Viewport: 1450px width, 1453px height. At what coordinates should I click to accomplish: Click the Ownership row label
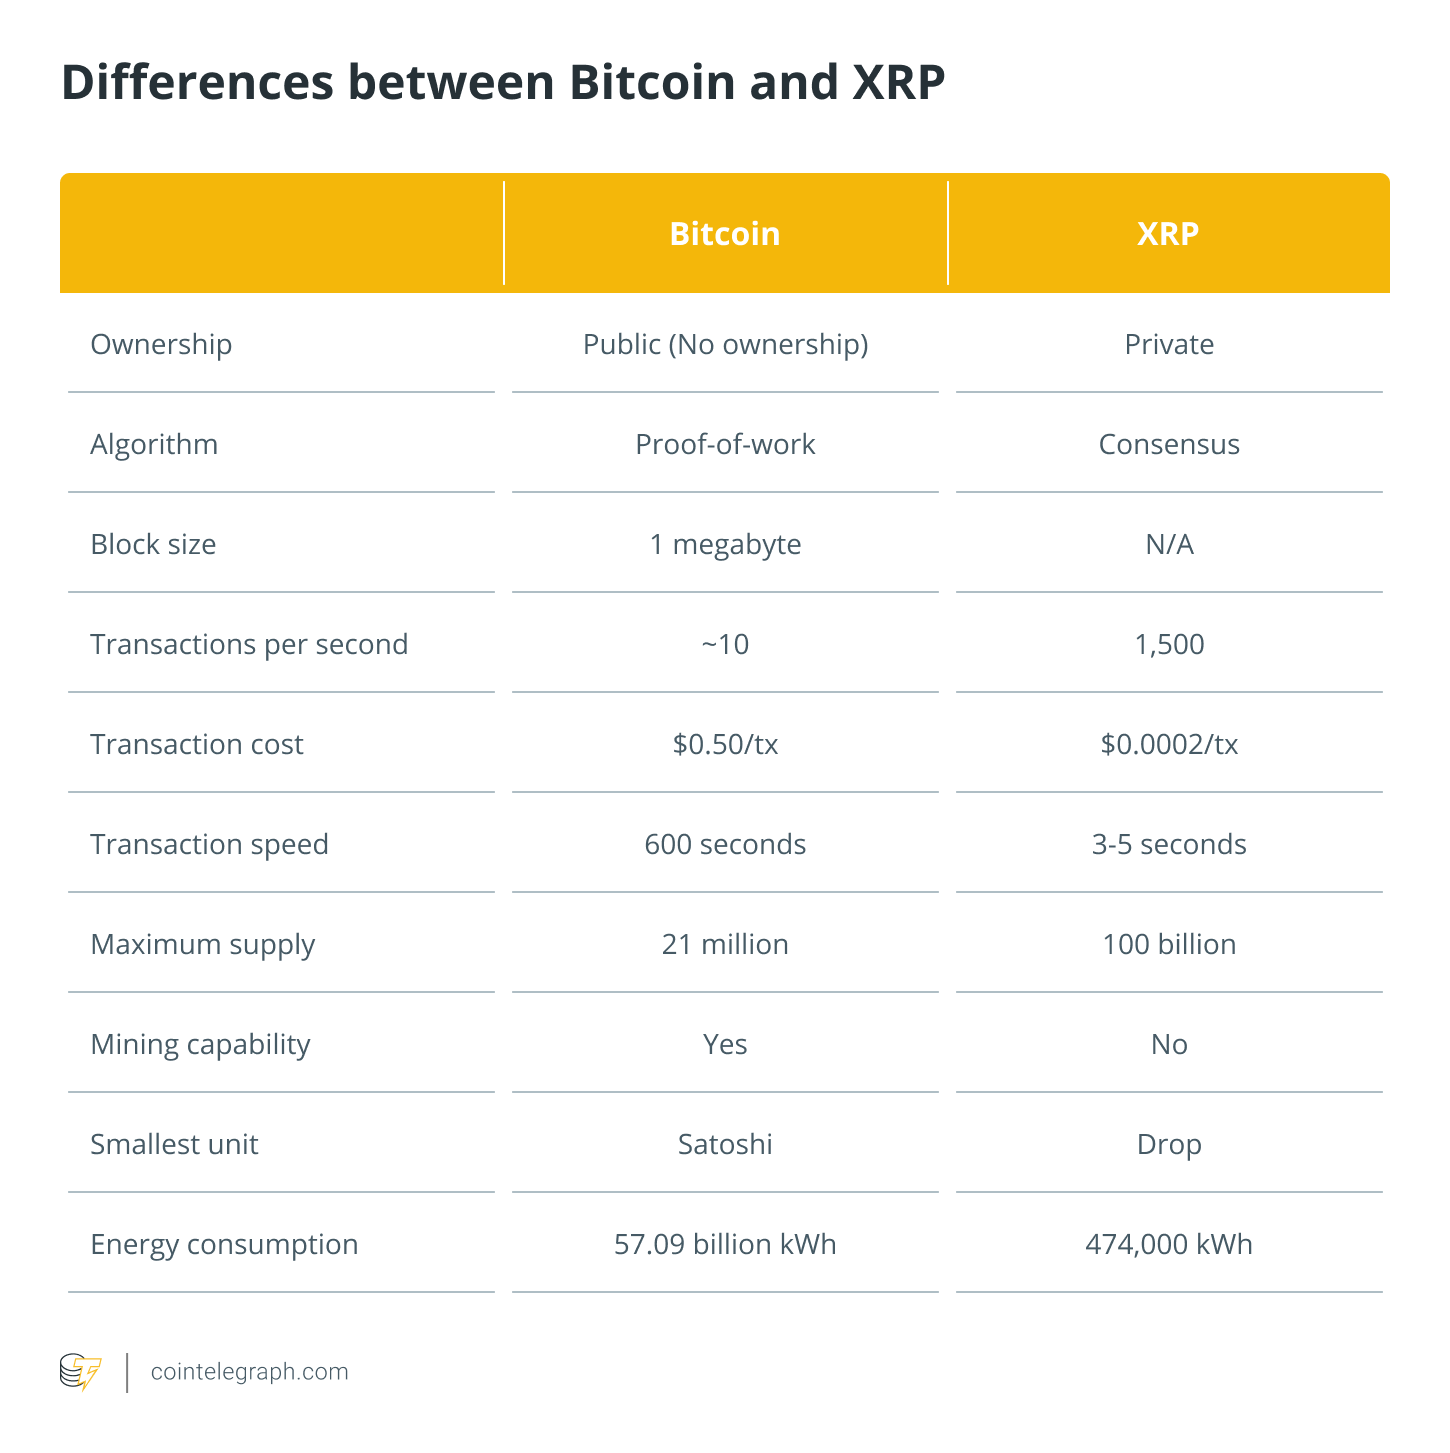click(x=161, y=345)
